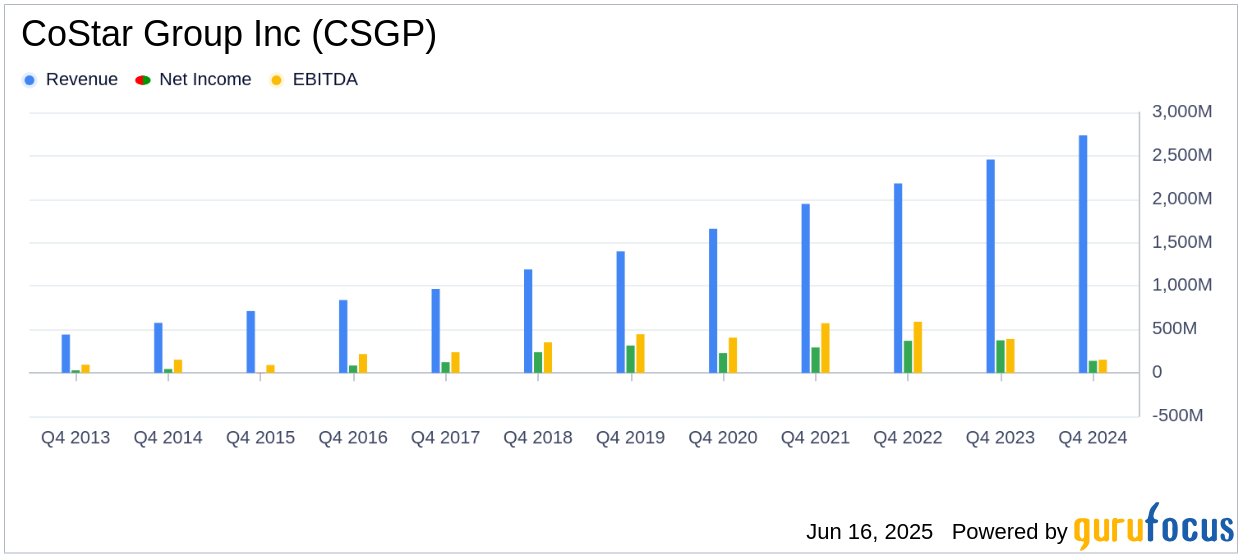
Task: Click the Q4 2019 green net income bar
Action: click(x=631, y=359)
